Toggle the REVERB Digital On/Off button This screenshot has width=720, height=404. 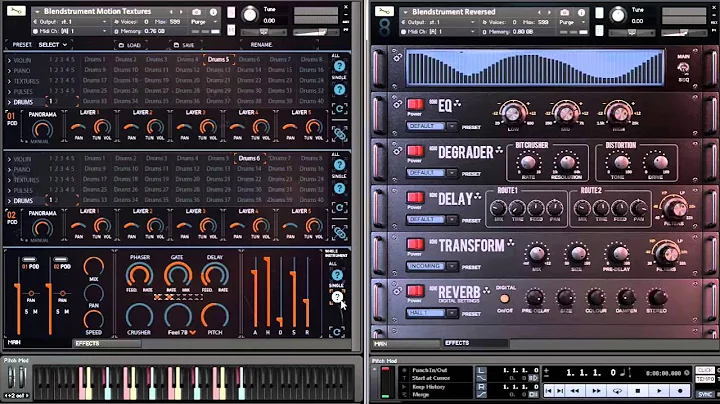pyautogui.click(x=505, y=299)
